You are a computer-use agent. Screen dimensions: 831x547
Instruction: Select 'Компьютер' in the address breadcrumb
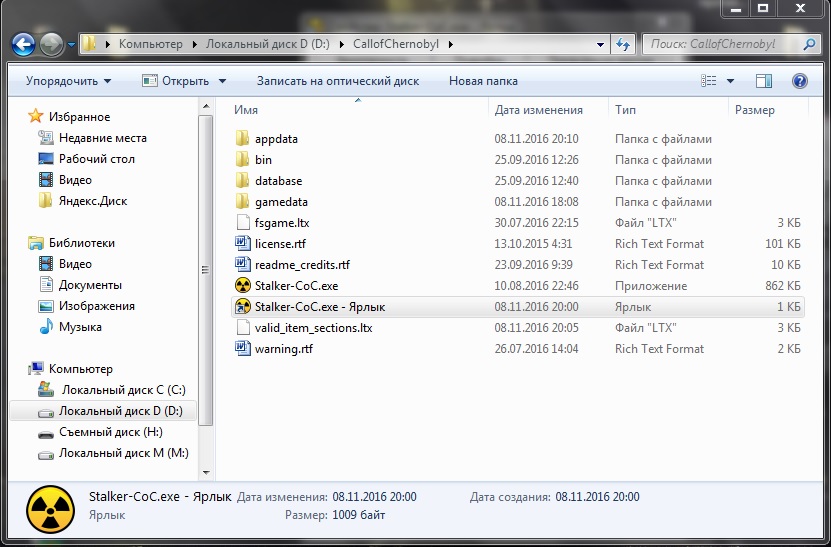[151, 44]
